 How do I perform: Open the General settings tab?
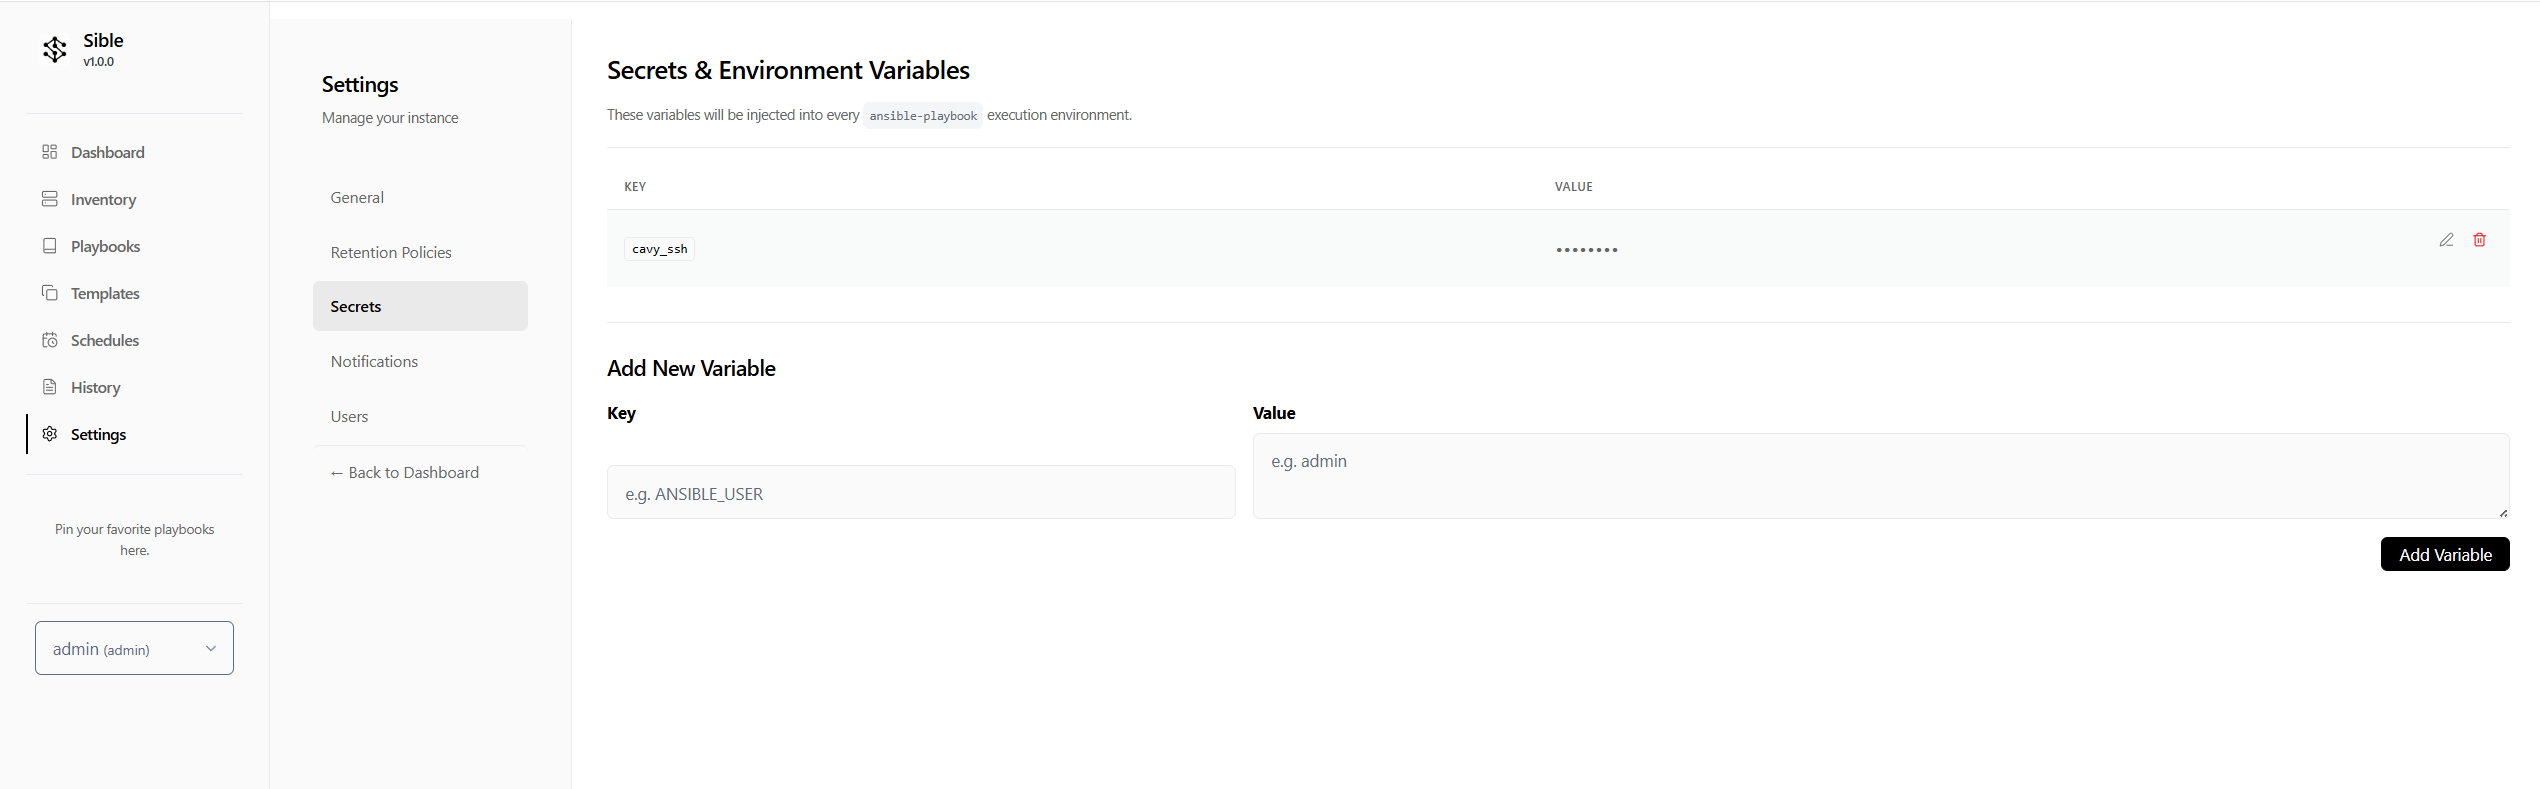point(357,198)
